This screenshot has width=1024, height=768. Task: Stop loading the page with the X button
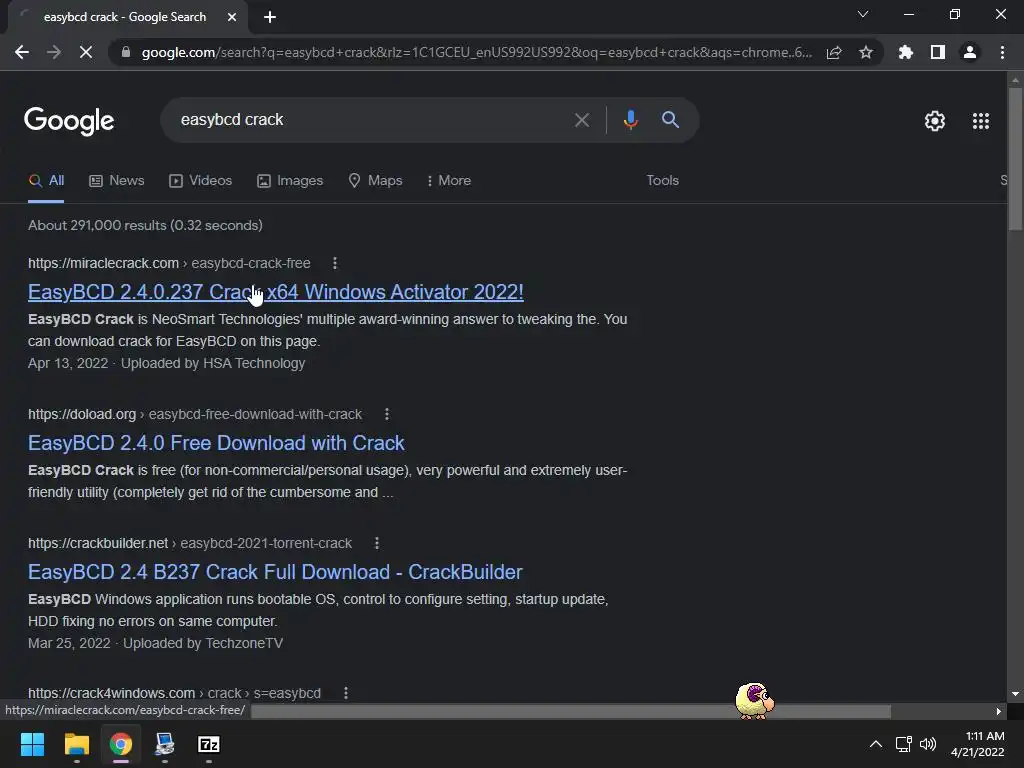[x=86, y=52]
